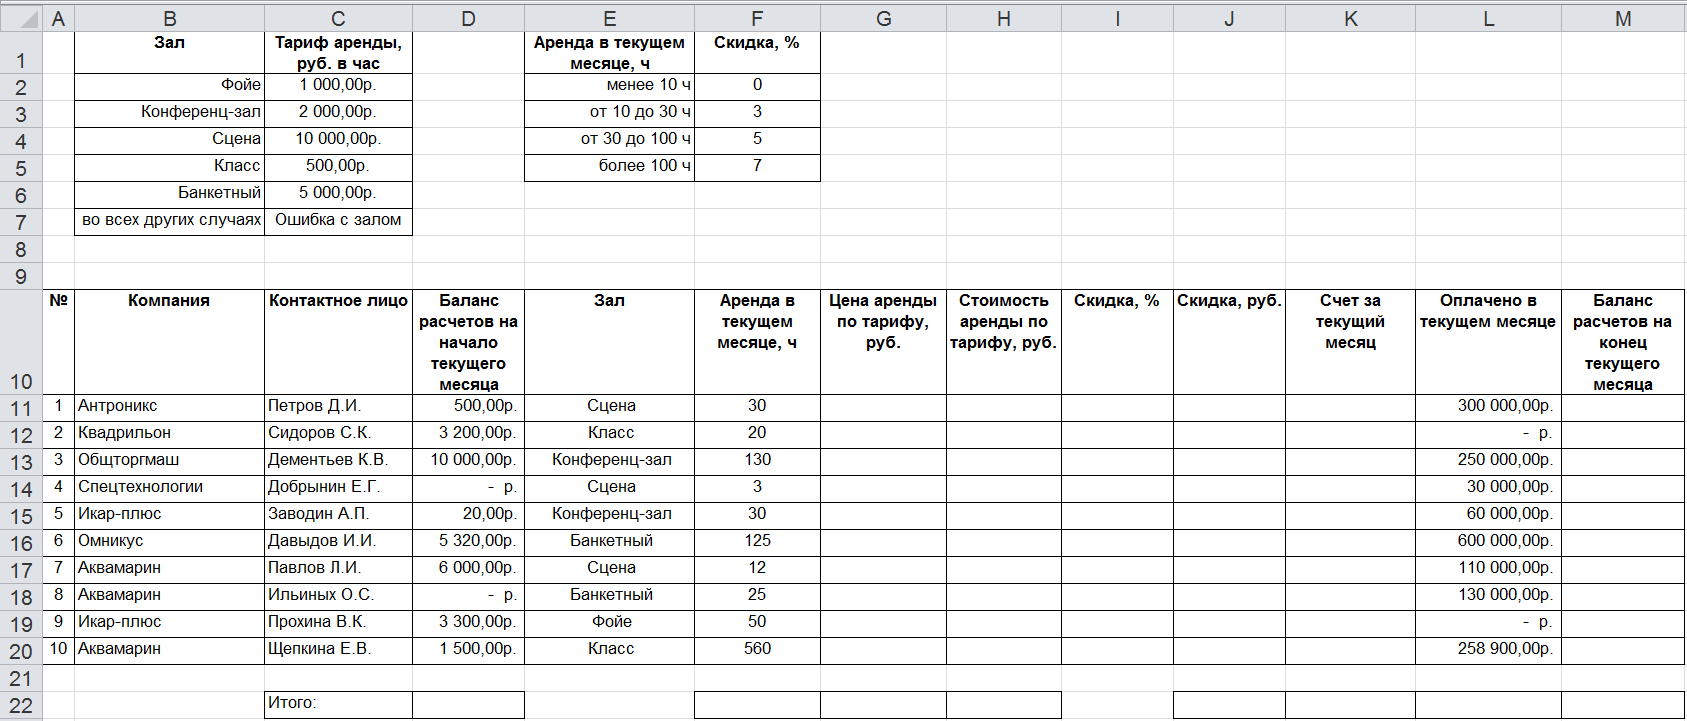Select rental hours value 560
The image size is (1687, 721).
[x=757, y=650]
